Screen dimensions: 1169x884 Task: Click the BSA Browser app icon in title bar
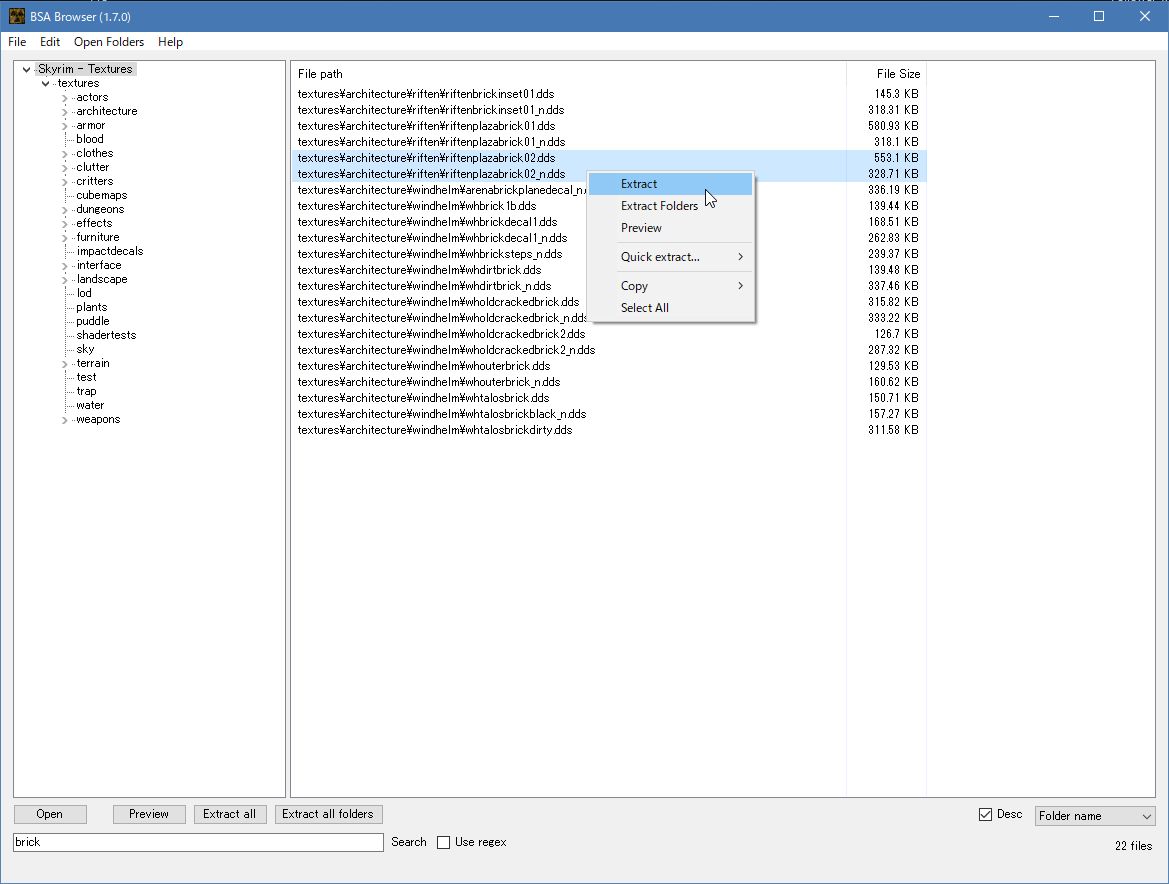(x=16, y=16)
